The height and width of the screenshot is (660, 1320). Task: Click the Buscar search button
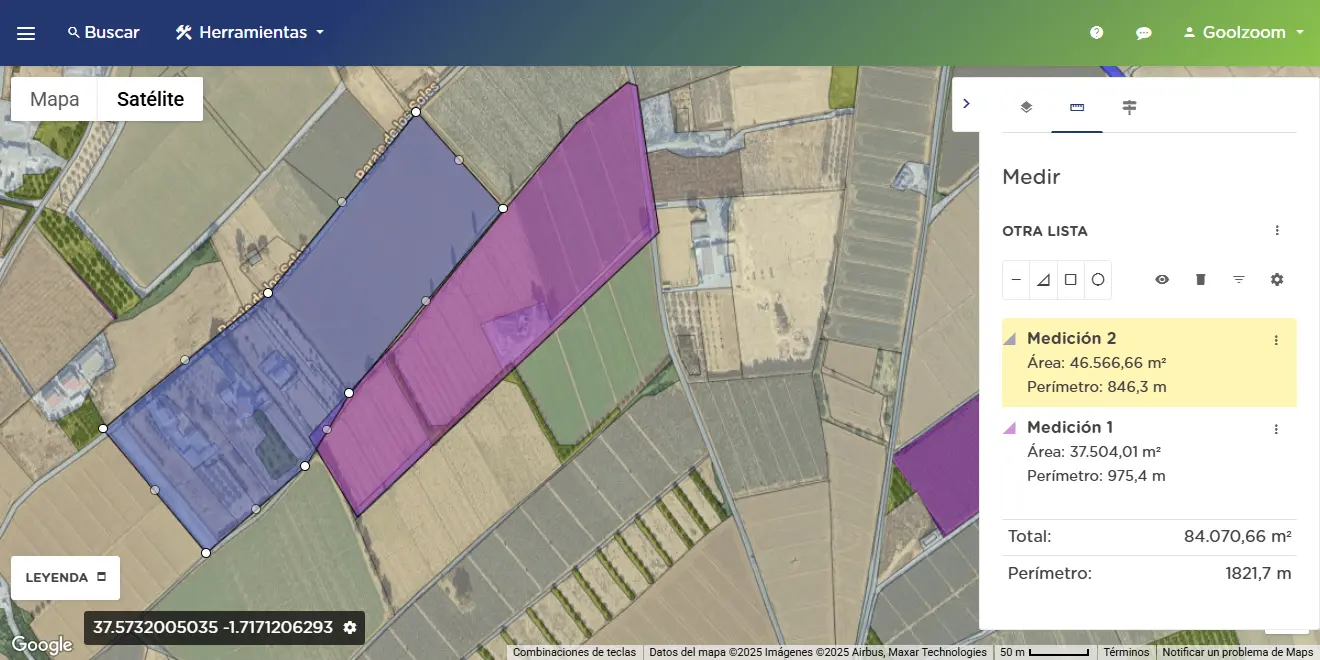point(103,32)
